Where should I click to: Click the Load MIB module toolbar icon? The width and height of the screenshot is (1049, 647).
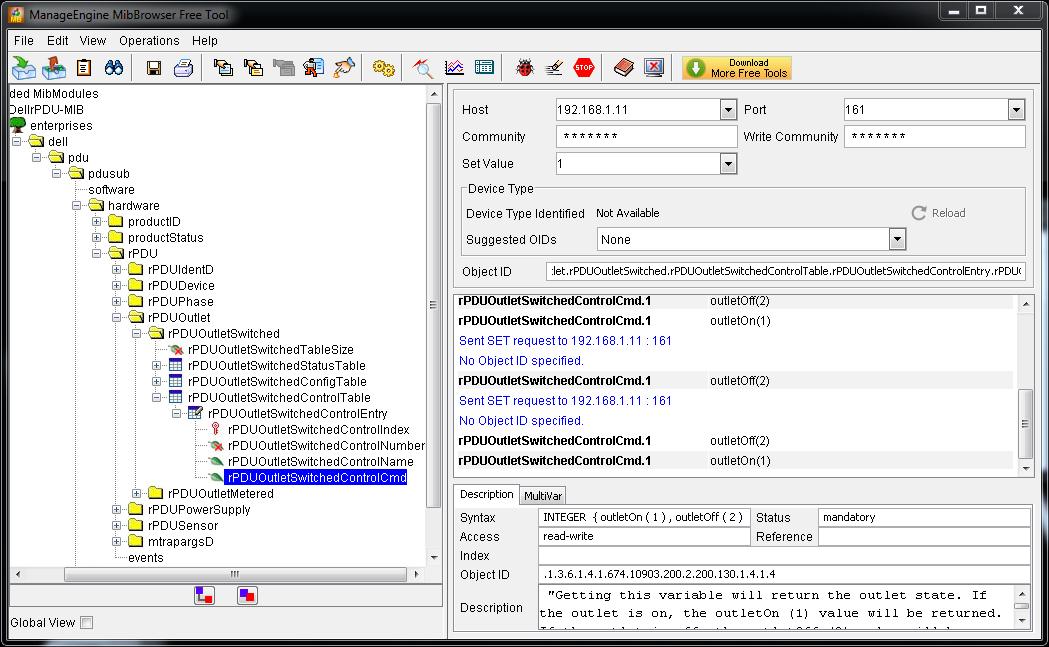coord(24,68)
